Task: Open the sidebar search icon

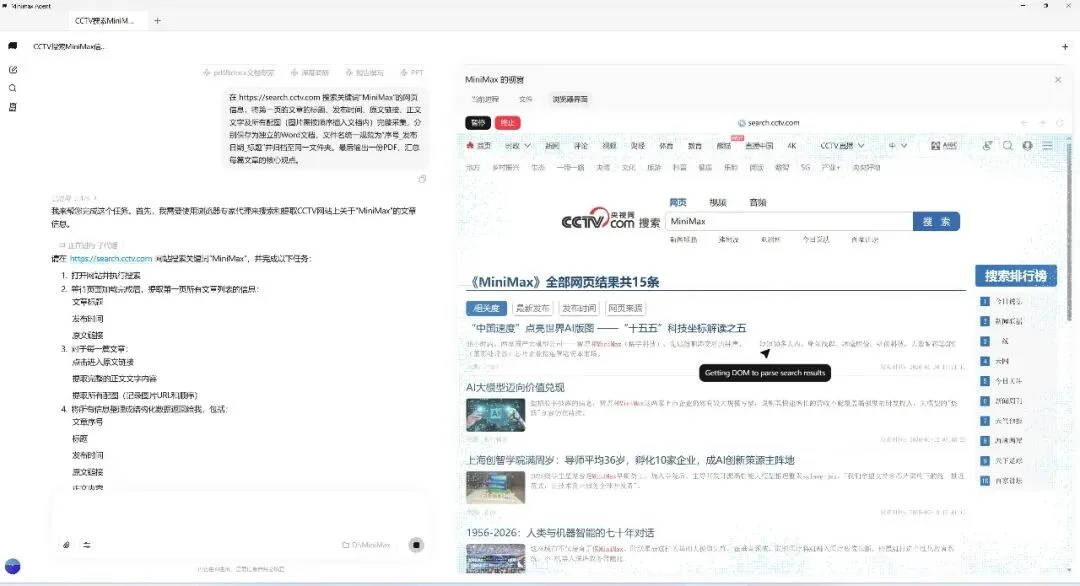Action: pos(13,87)
